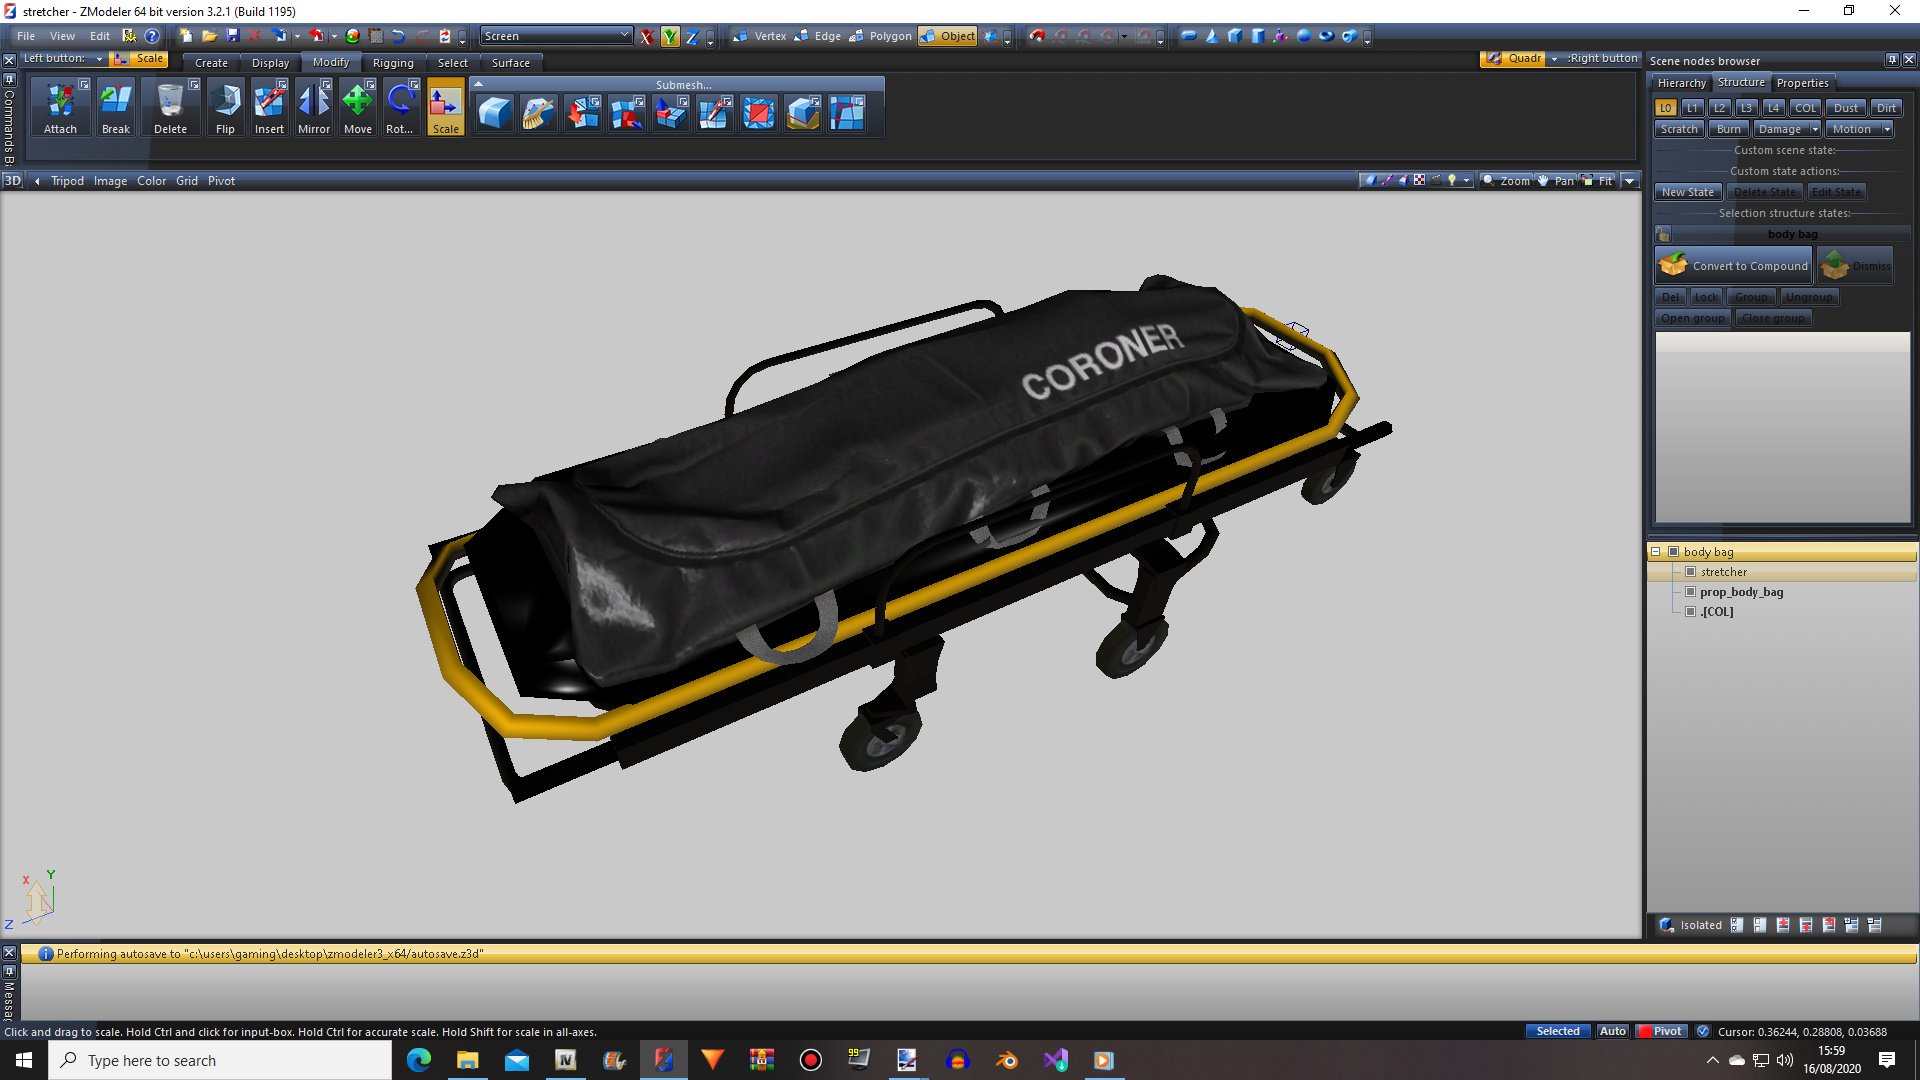Click the New State button
Screen dimensions: 1920x1080
(x=1687, y=192)
